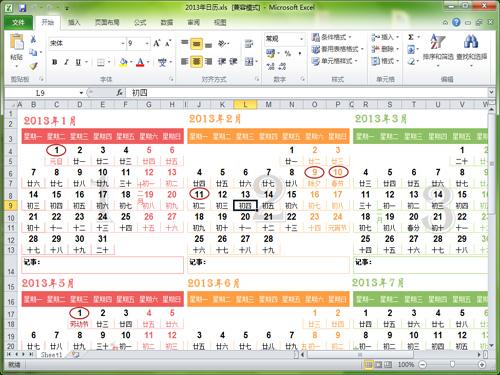
Task: Increase decimal places
Action: (271, 66)
